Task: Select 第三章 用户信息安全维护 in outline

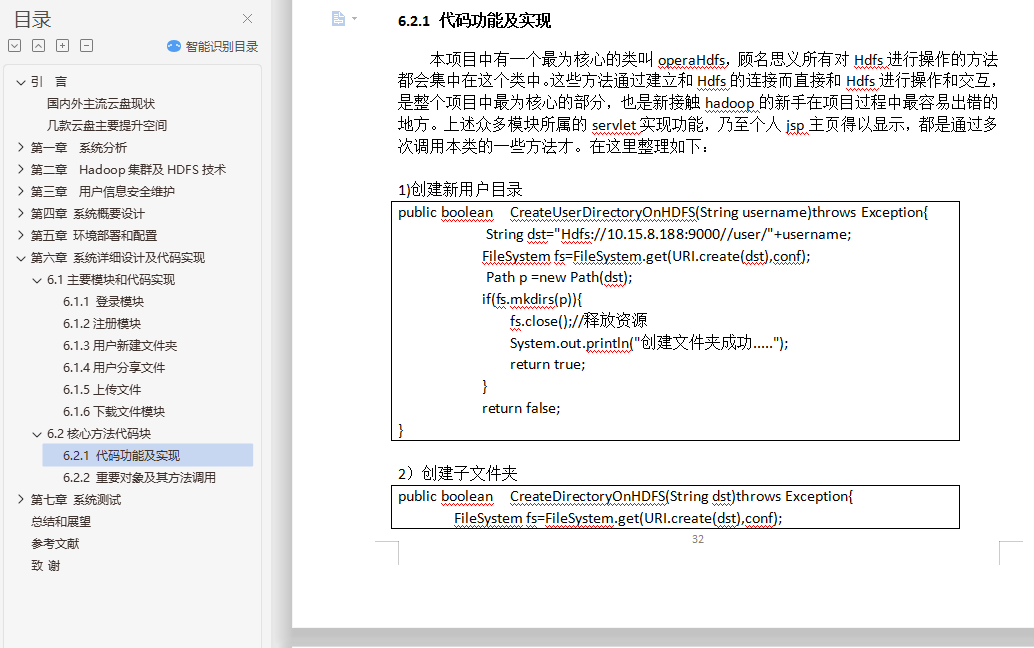Action: click(x=102, y=192)
